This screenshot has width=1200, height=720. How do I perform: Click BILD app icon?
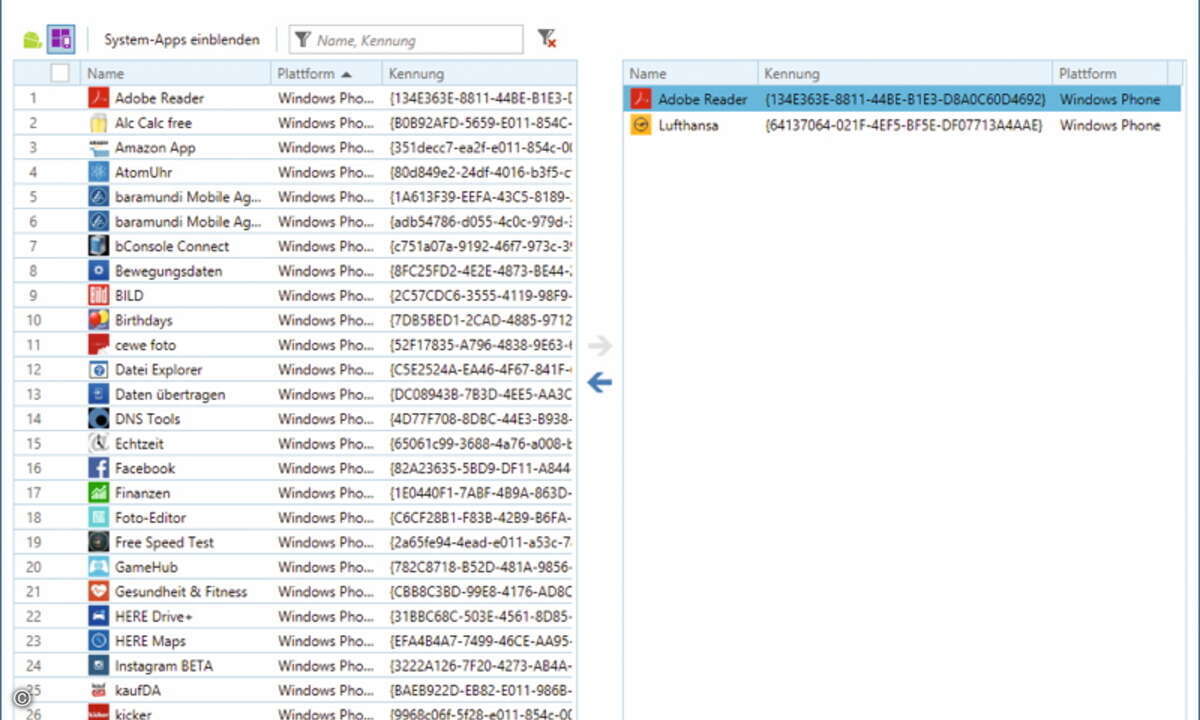click(98, 295)
